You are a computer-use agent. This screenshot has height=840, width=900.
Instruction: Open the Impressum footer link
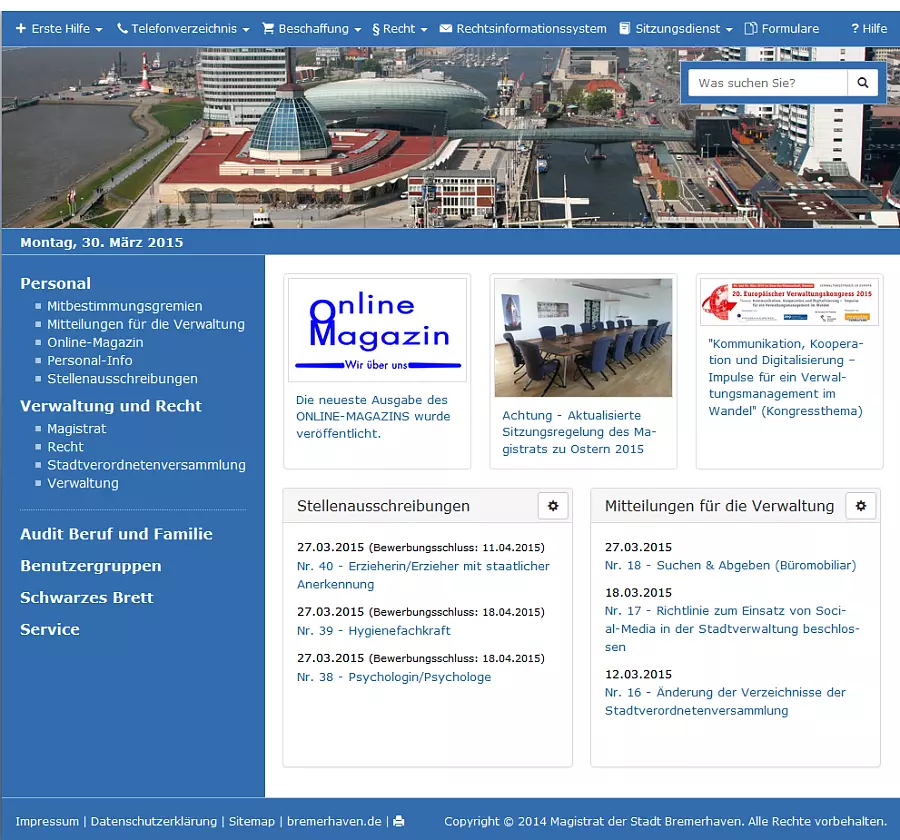coord(47,822)
